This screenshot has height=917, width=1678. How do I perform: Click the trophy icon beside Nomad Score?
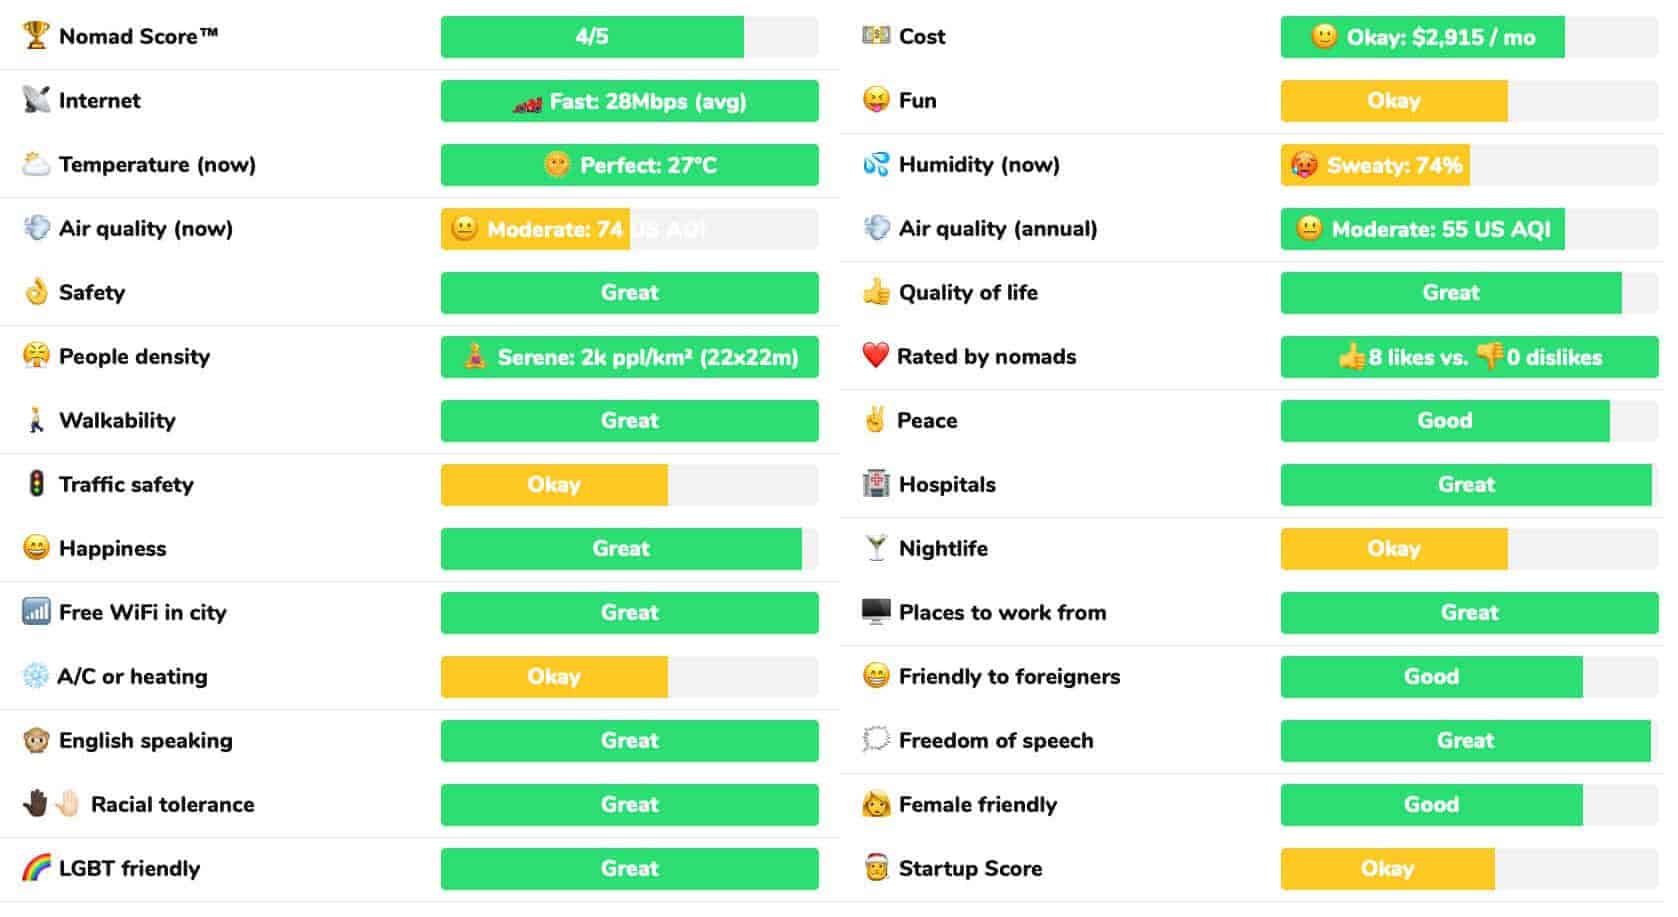tap(36, 36)
